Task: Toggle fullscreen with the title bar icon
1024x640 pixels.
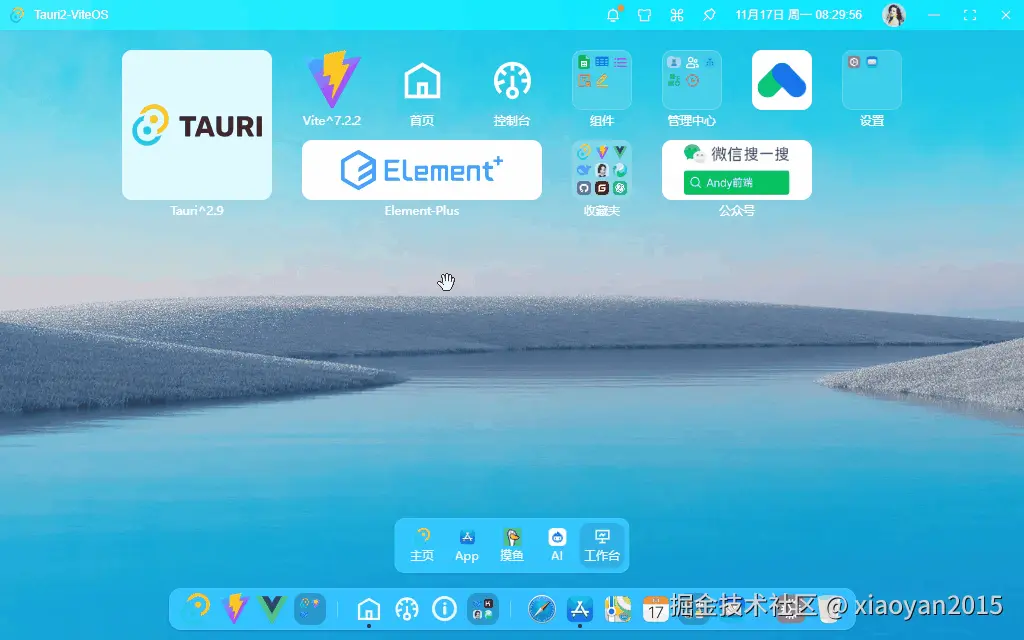Action: (x=969, y=15)
